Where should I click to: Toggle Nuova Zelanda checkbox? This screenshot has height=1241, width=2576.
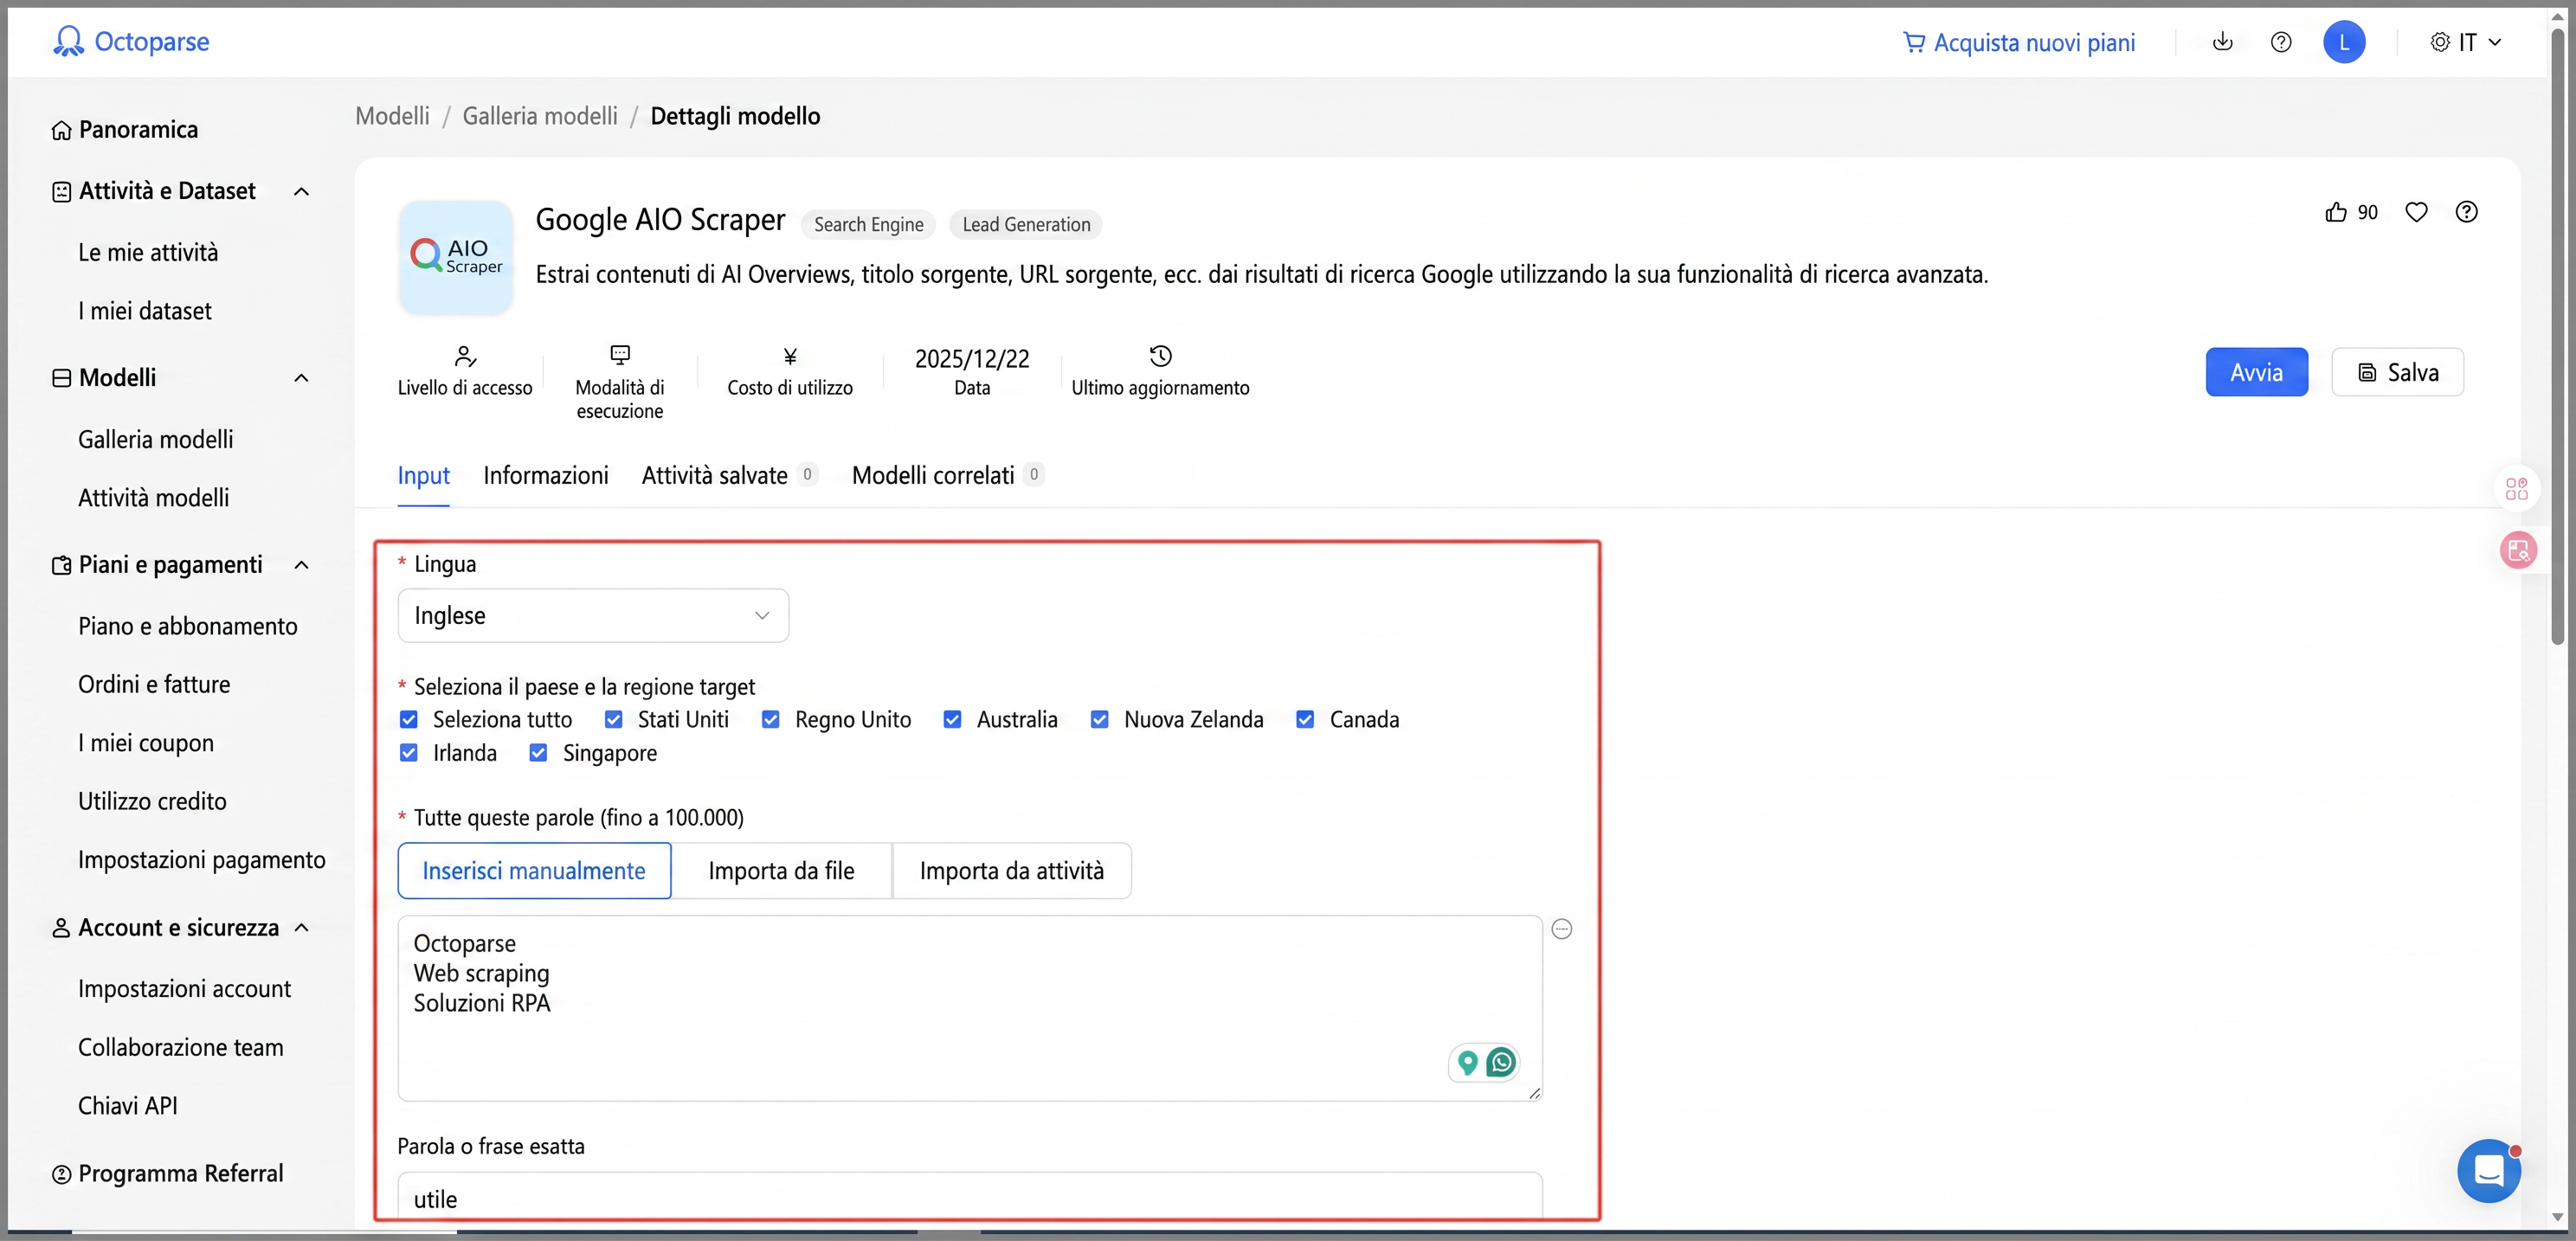pos(1099,719)
